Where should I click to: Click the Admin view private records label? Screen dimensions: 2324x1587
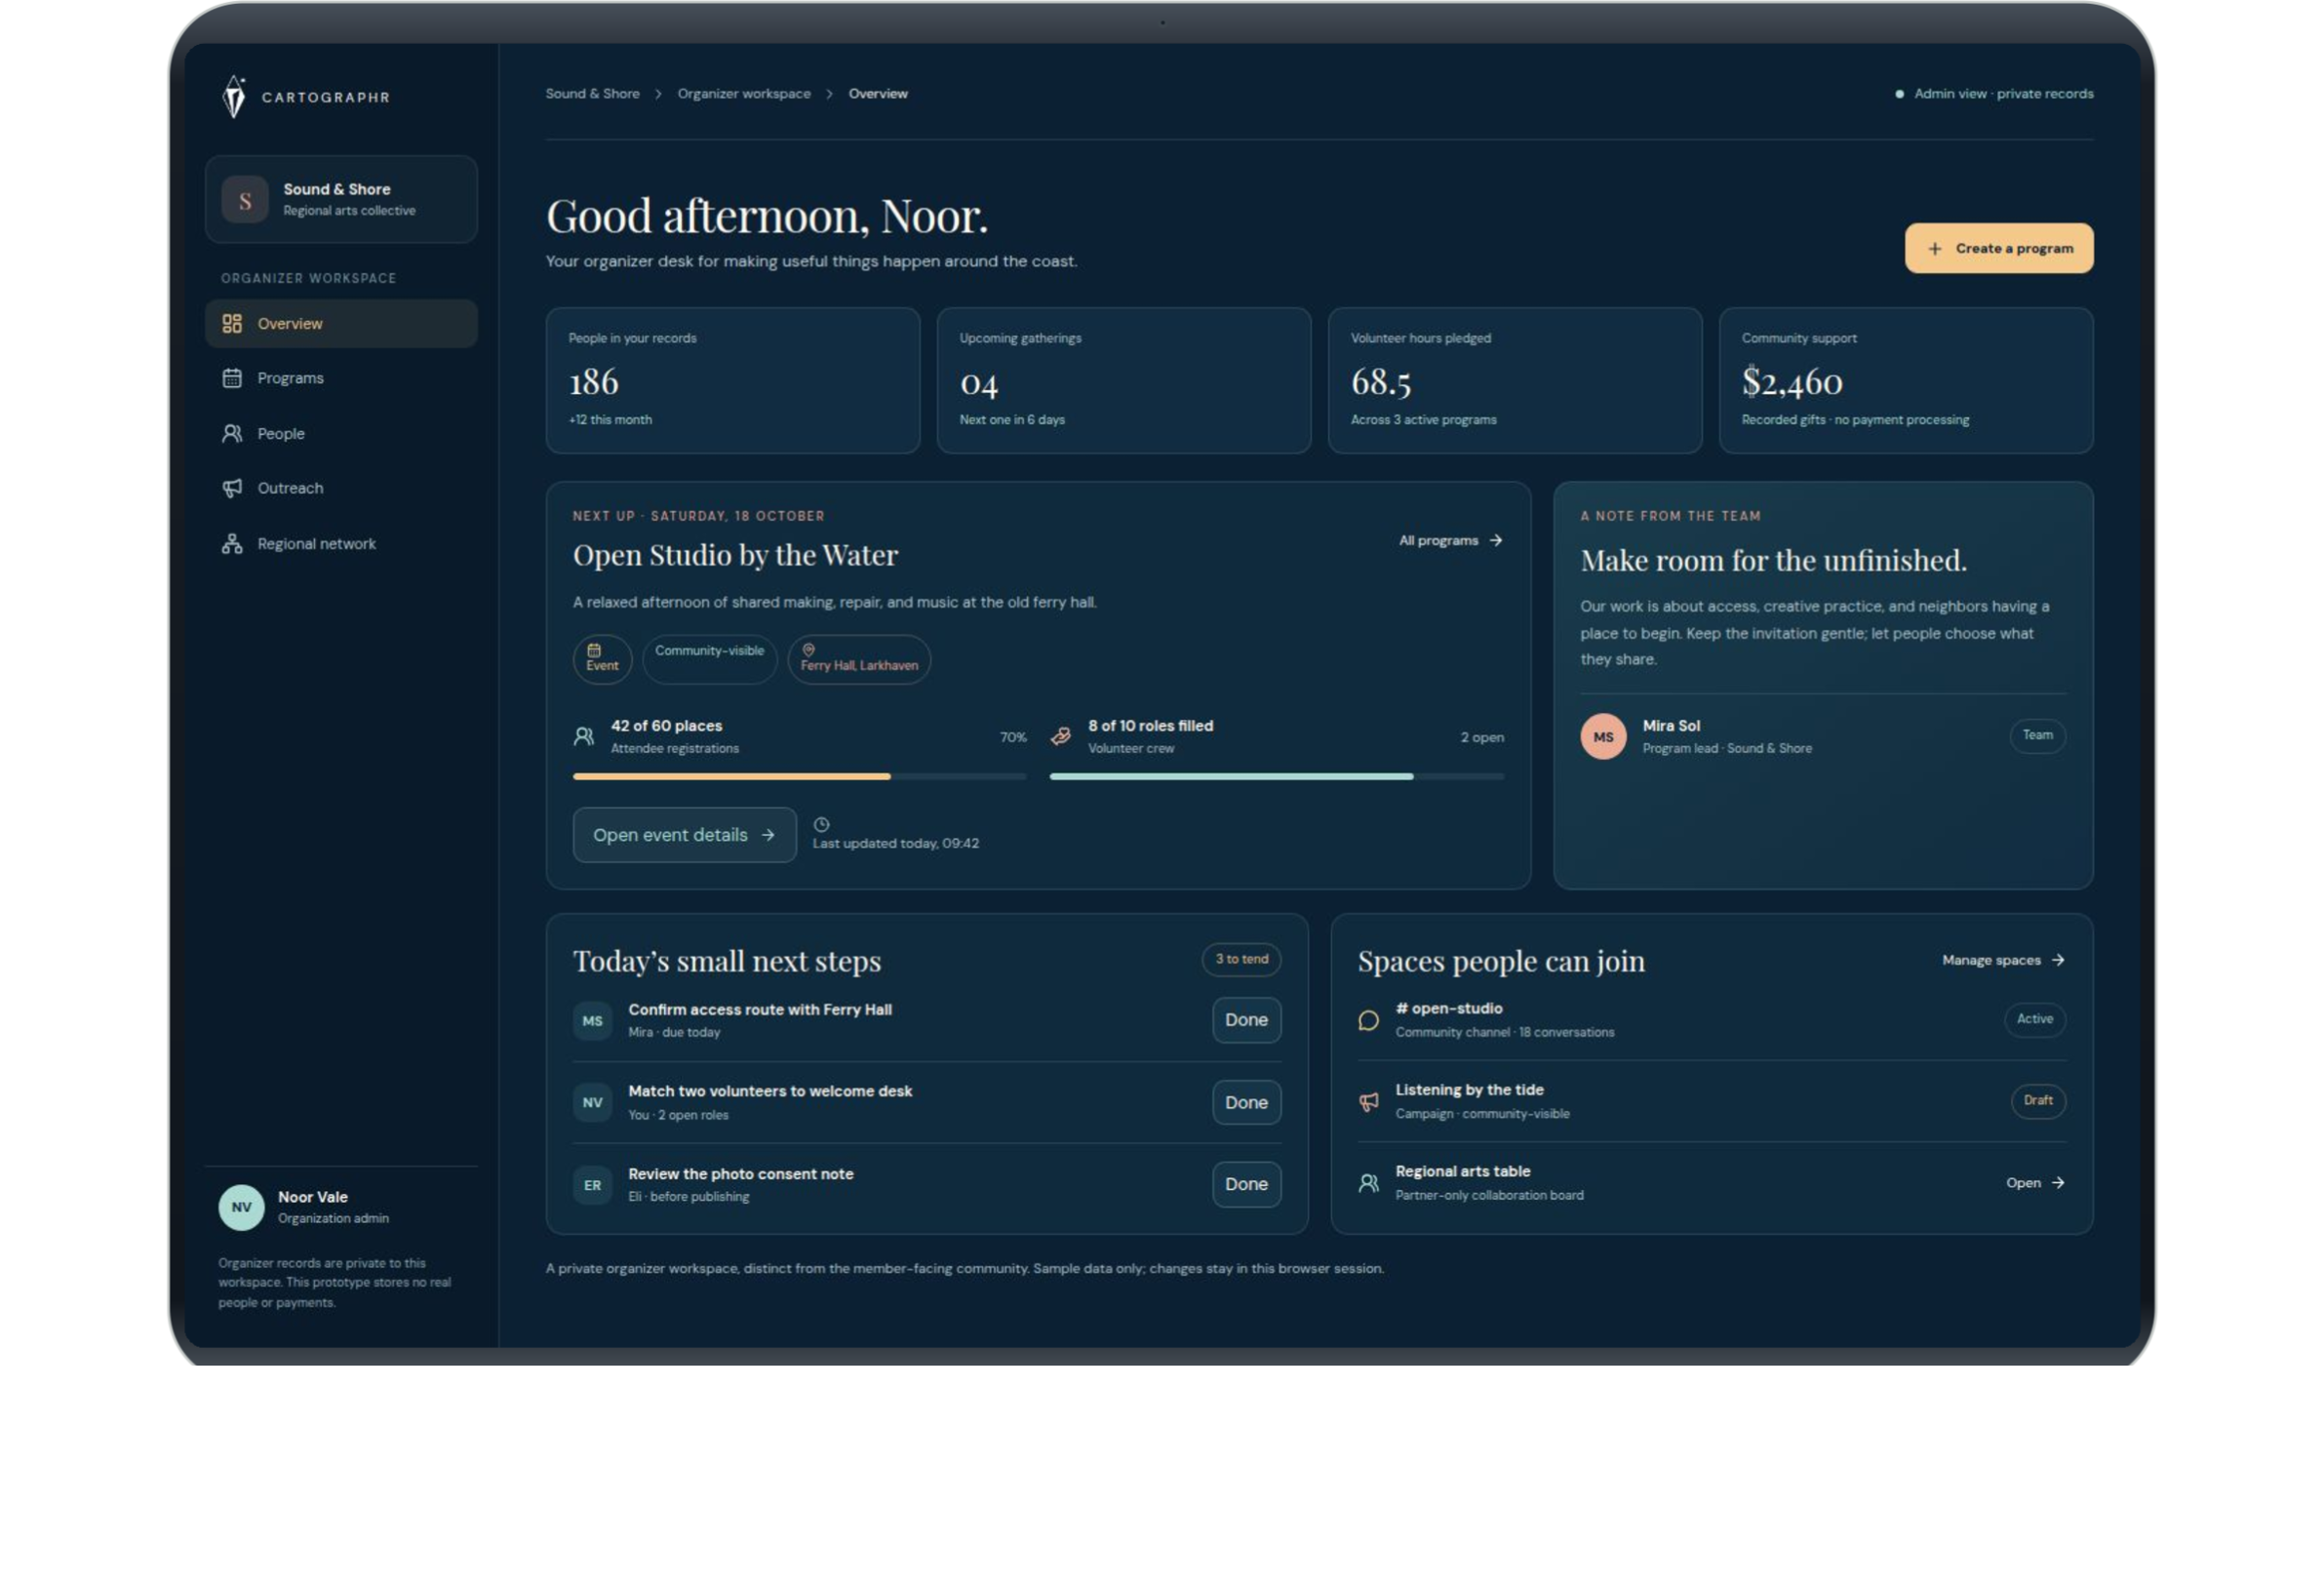coord(2003,94)
